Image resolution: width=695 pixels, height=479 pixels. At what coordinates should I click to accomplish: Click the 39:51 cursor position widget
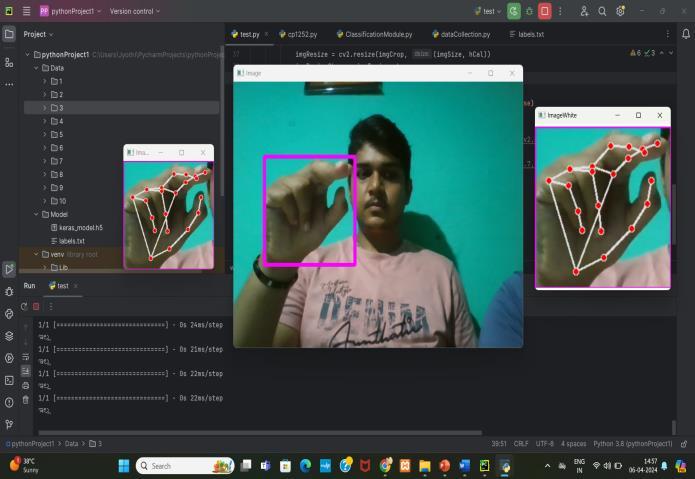[x=499, y=444]
